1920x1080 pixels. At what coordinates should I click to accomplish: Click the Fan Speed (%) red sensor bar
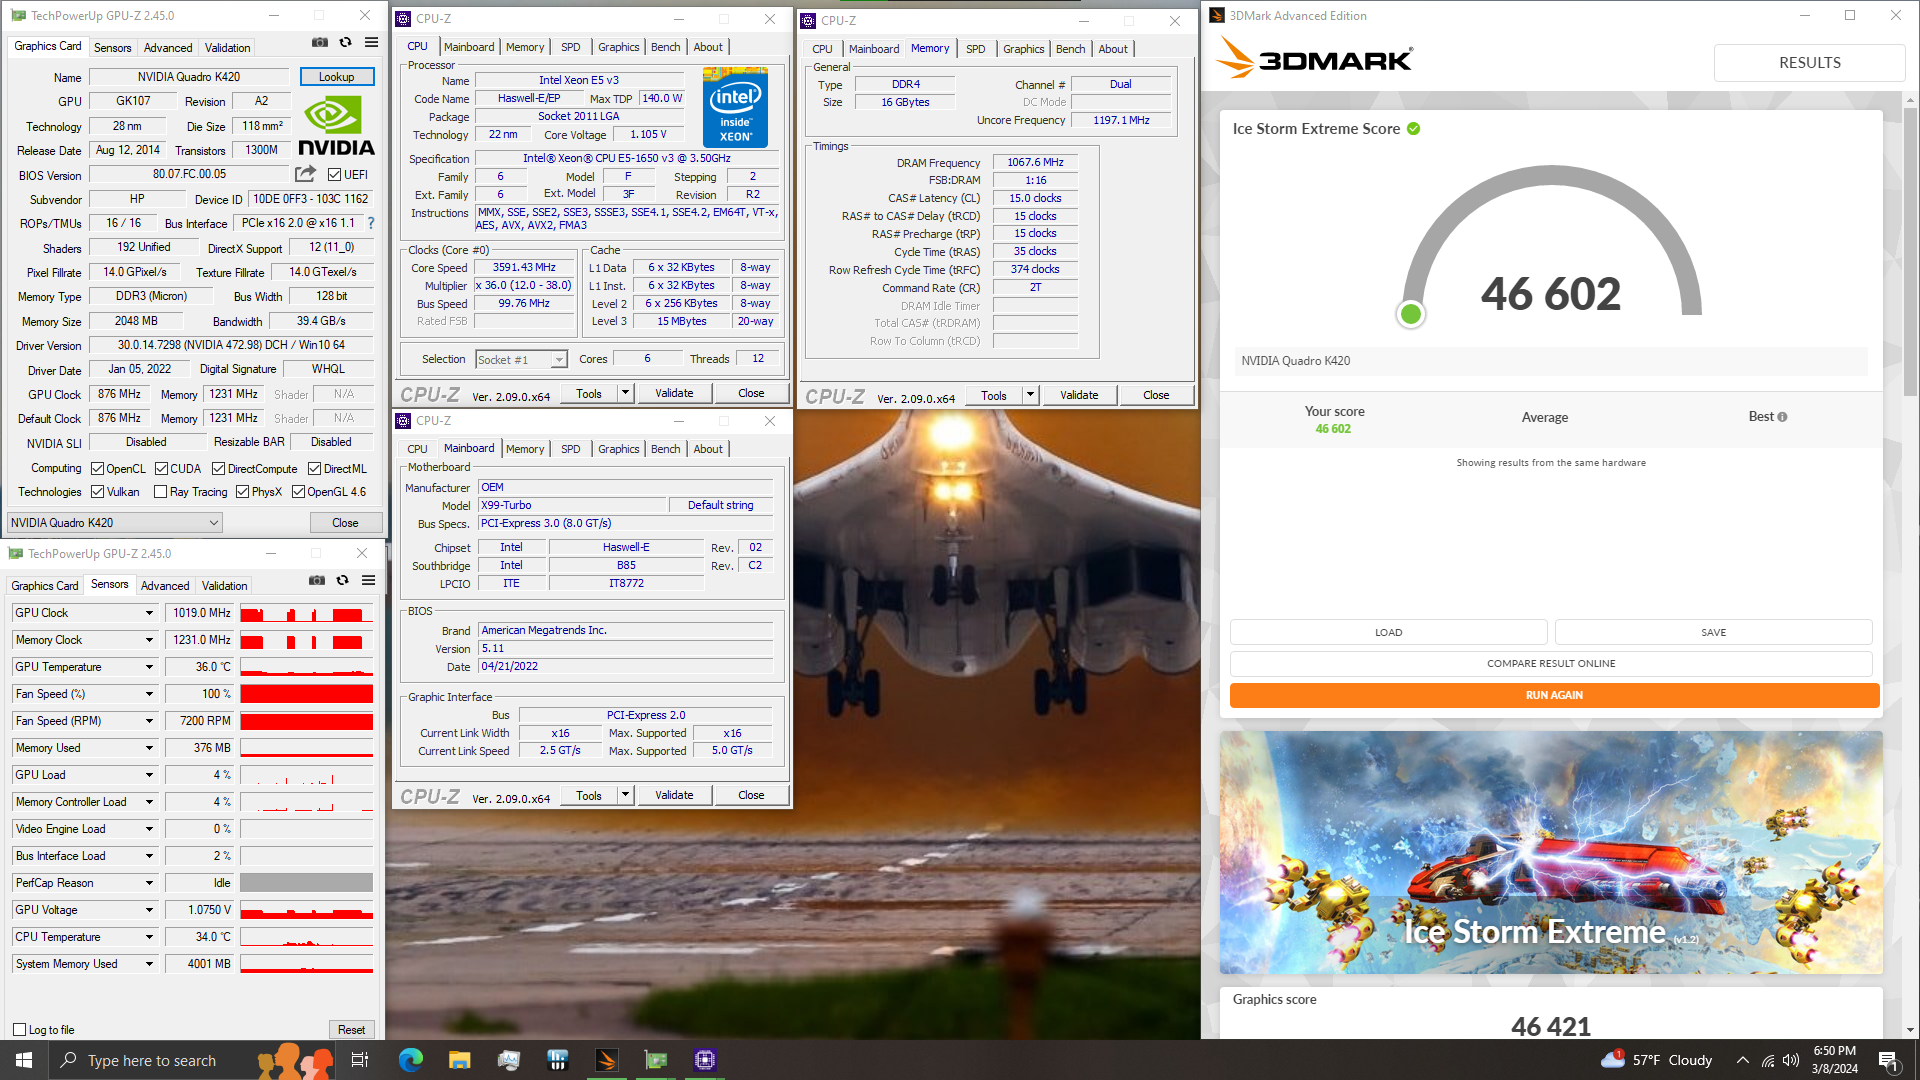point(306,694)
